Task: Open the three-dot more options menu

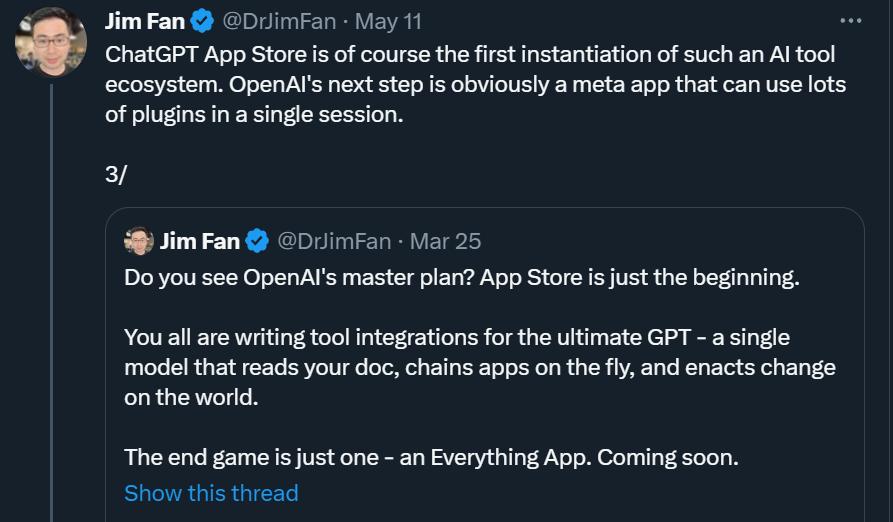Action: 850,20
